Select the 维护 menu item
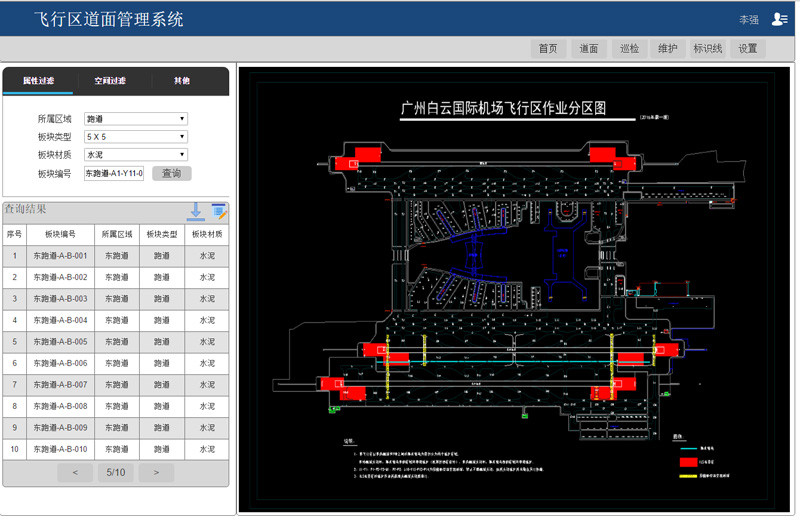800x520 pixels. click(667, 48)
